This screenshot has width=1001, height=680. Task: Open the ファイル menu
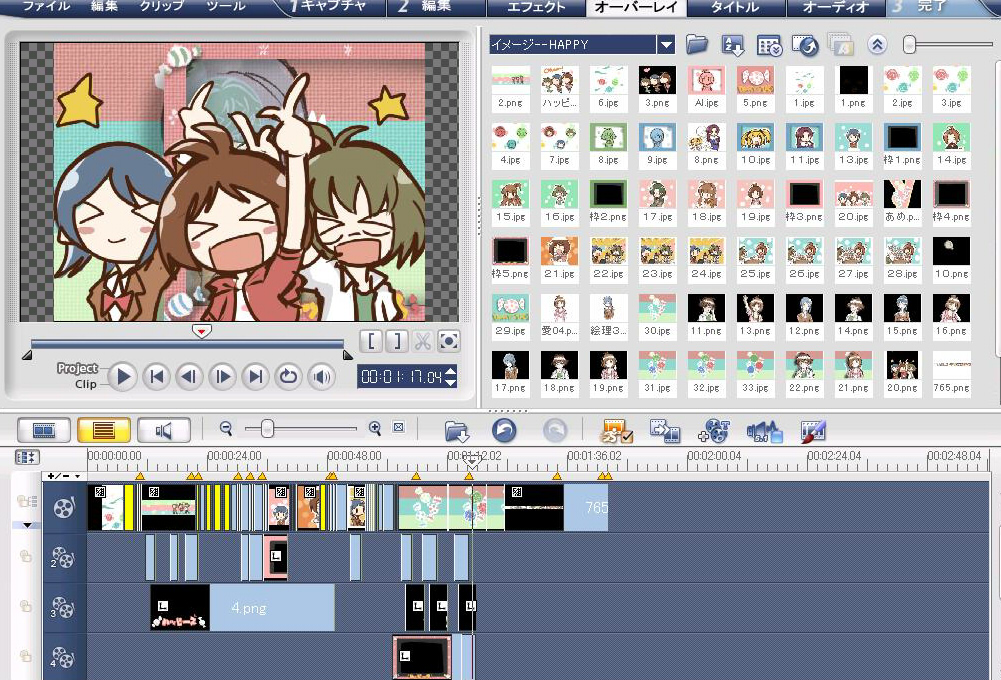(x=45, y=6)
